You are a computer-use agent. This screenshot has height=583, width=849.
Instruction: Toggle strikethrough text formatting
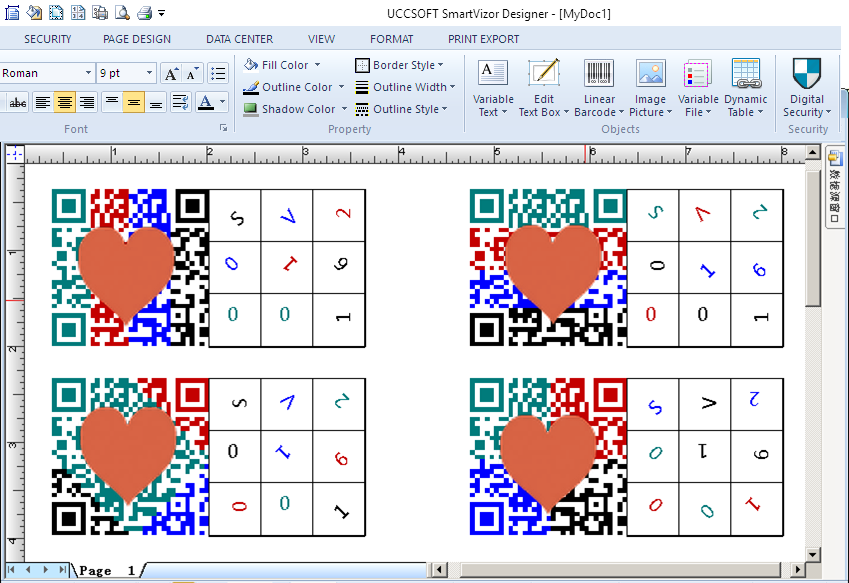point(18,102)
